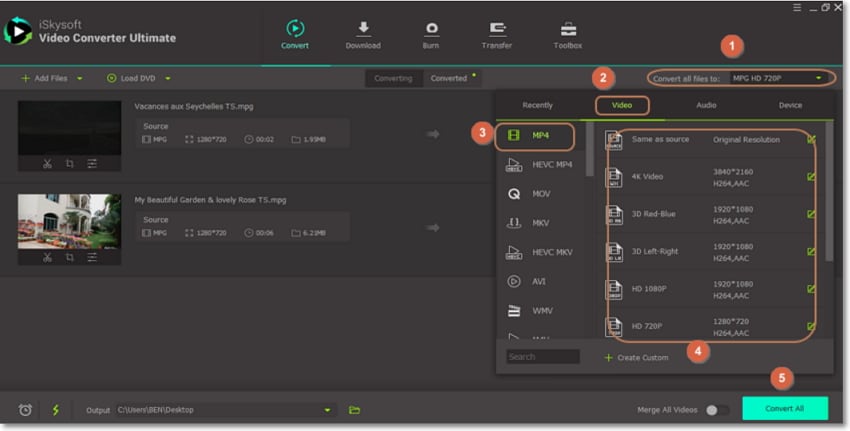Click the iSkysoft logo icon

point(18,31)
